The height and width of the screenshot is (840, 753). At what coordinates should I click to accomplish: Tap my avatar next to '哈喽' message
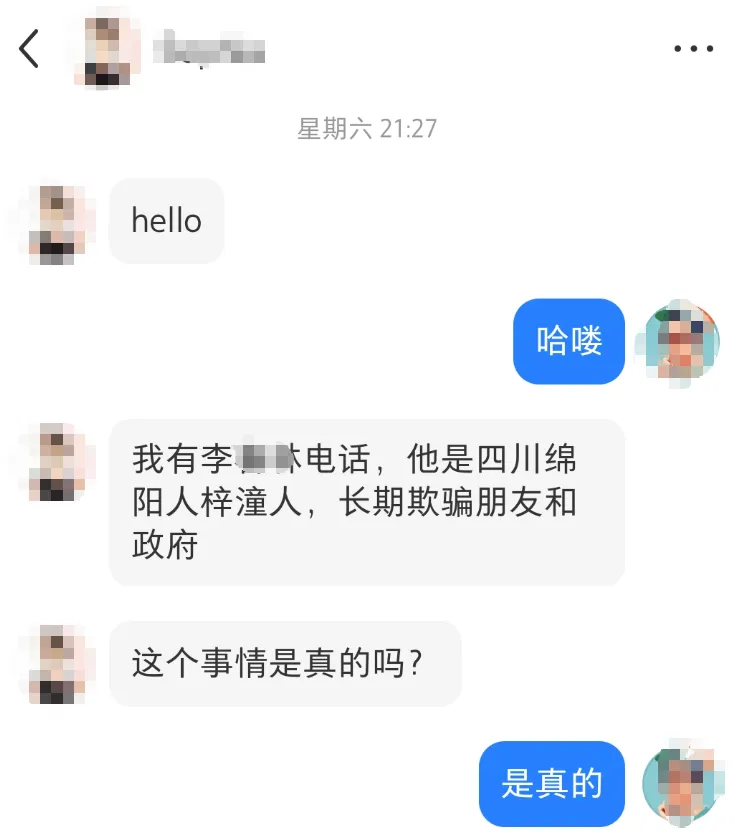point(680,343)
